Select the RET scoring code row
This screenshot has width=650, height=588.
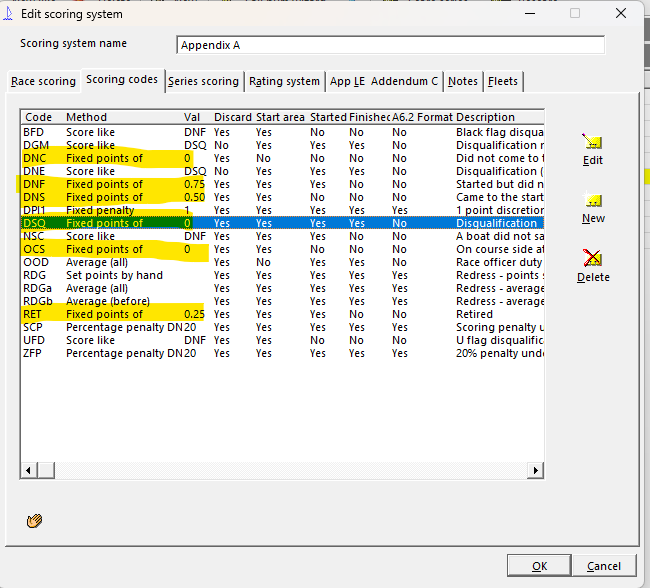tap(100, 314)
